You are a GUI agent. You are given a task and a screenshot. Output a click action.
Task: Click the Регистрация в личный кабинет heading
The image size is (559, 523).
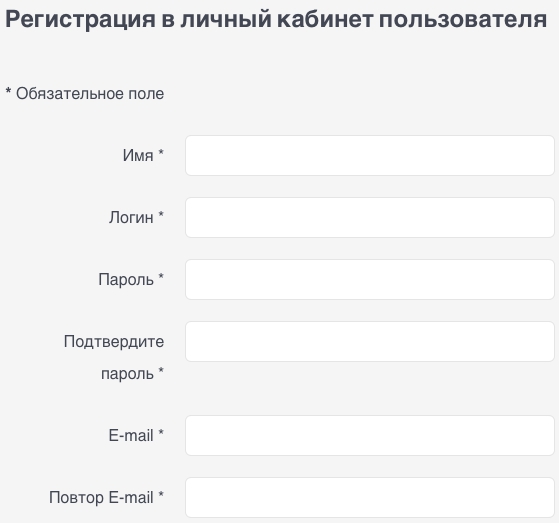[x=276, y=19]
